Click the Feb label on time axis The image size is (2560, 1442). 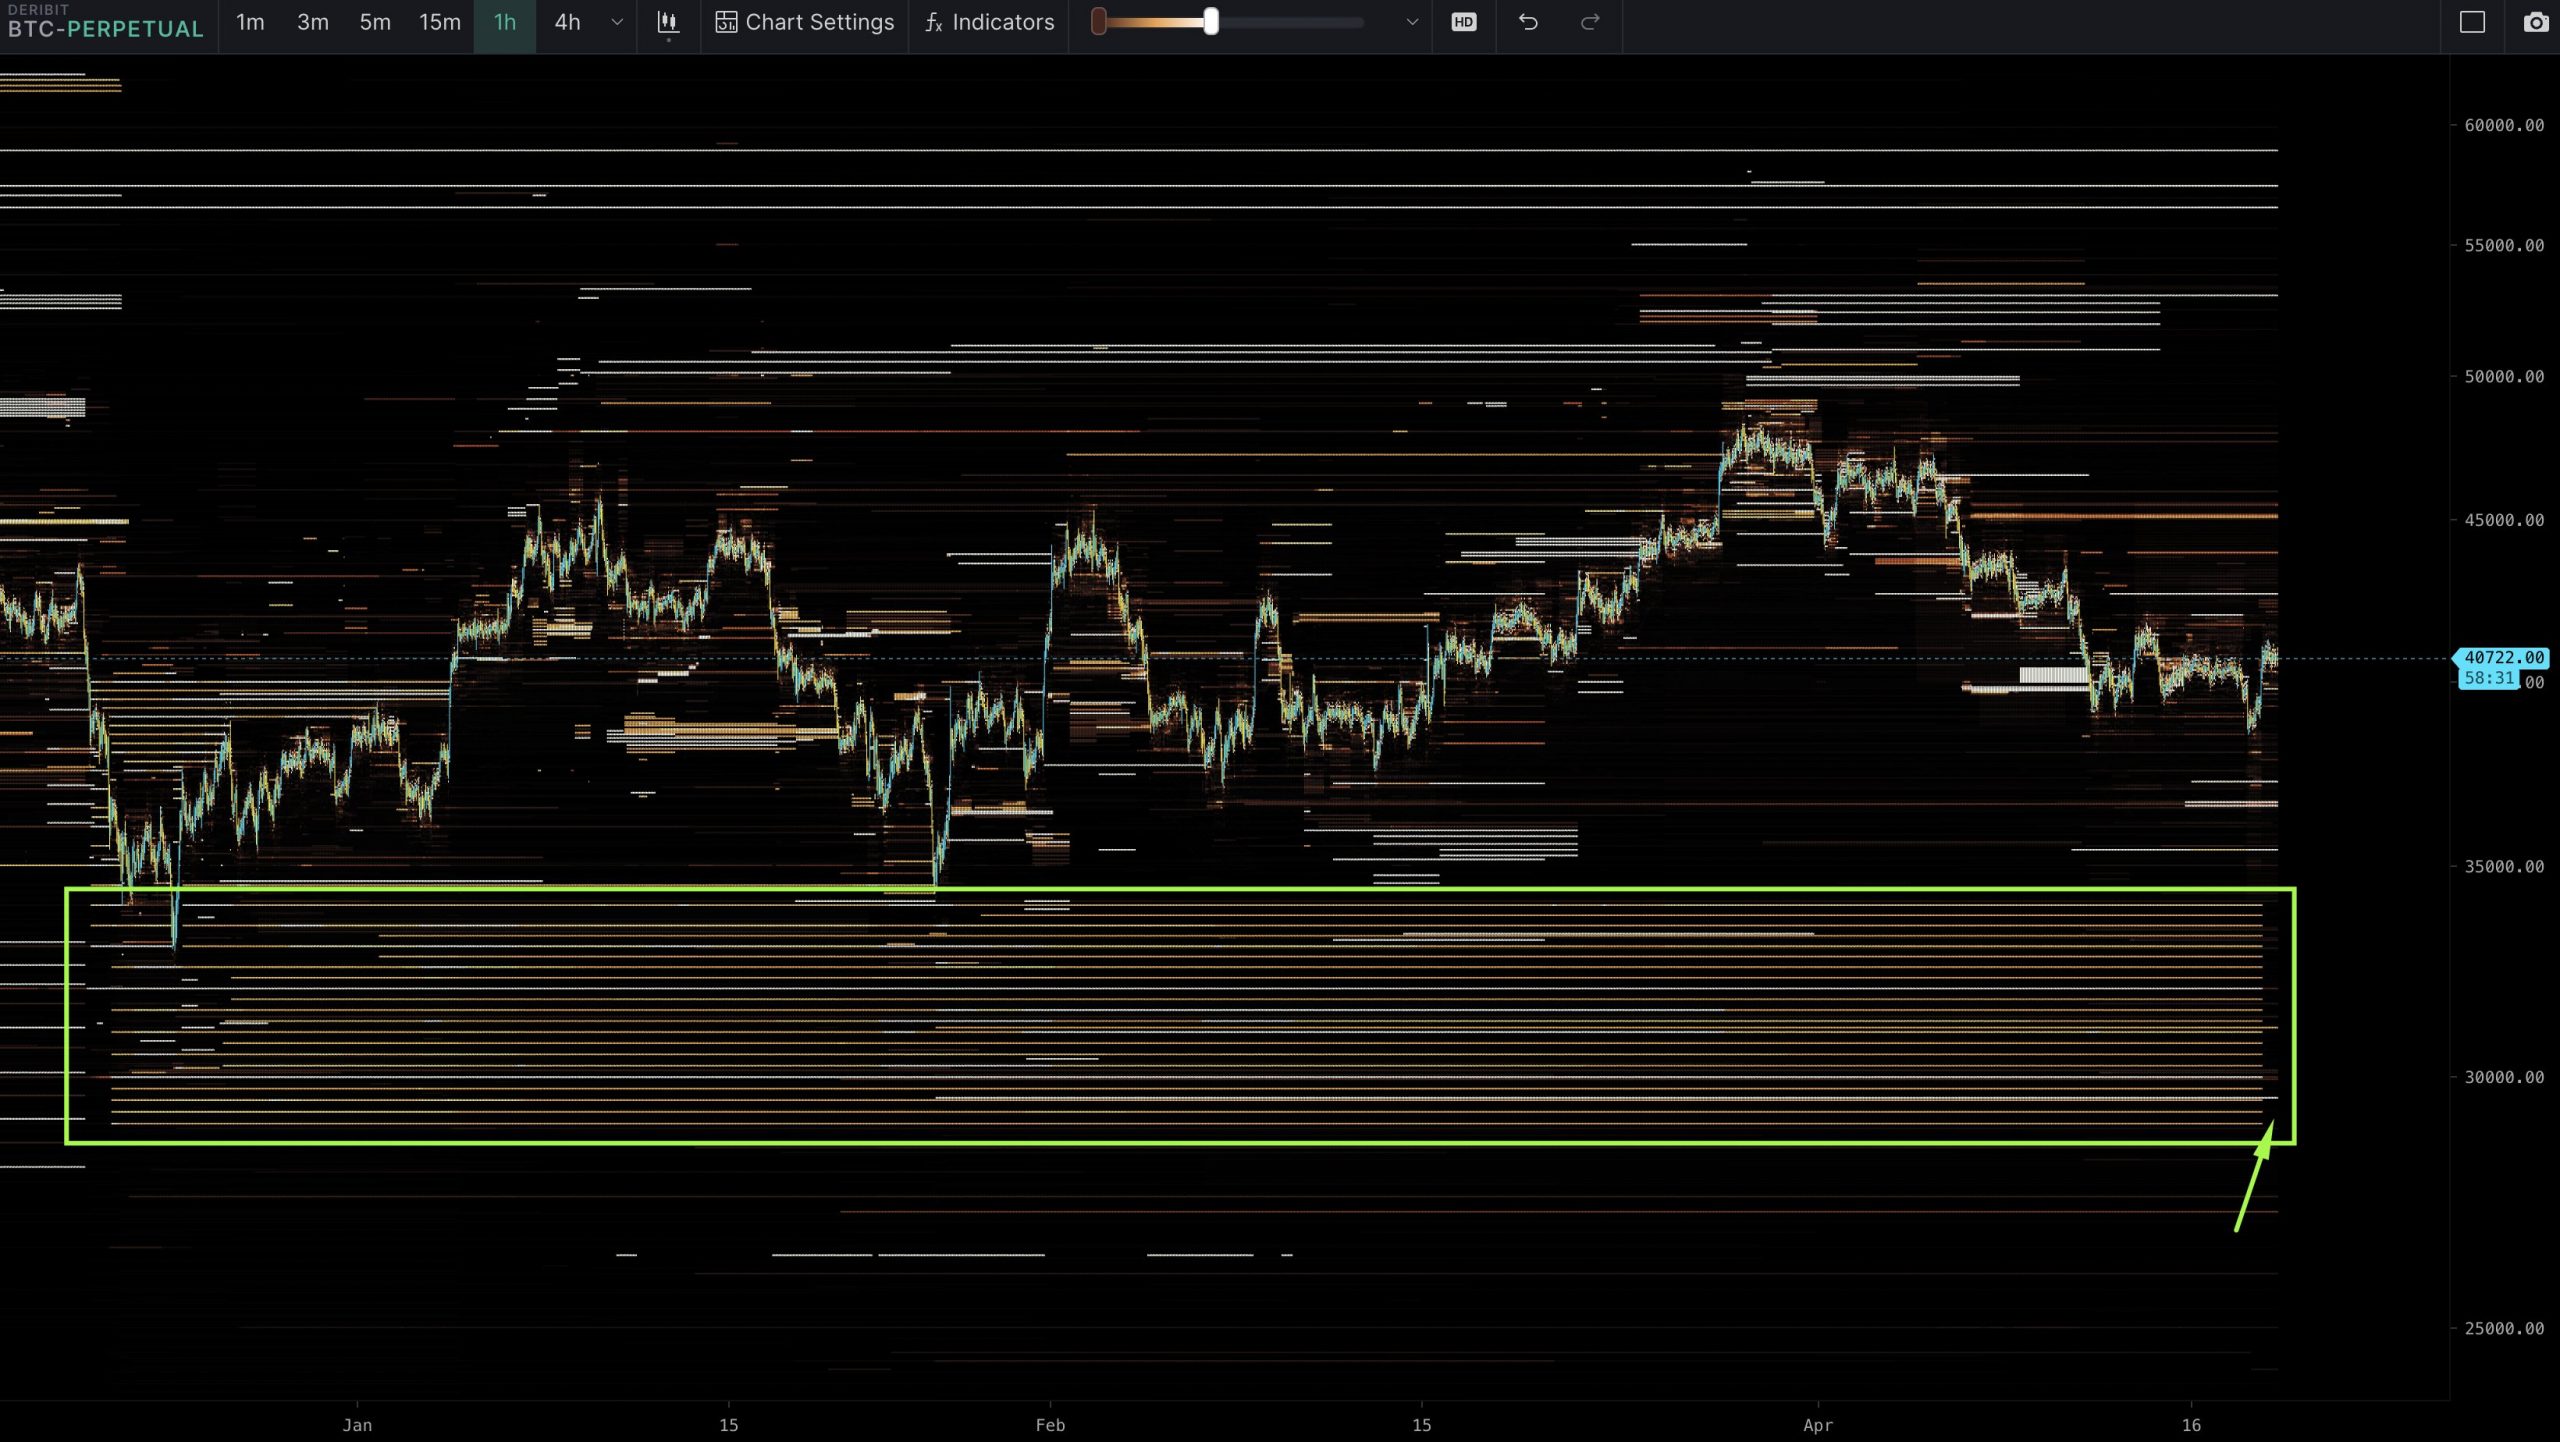pyautogui.click(x=1050, y=1425)
